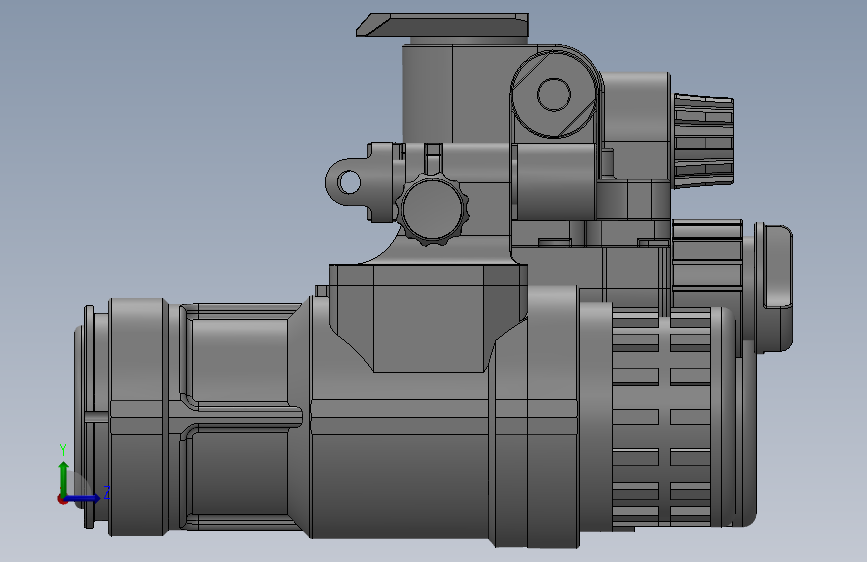The height and width of the screenshot is (562, 867).
Task: Select the ribbed slotted focus ring
Action: click(x=662, y=418)
